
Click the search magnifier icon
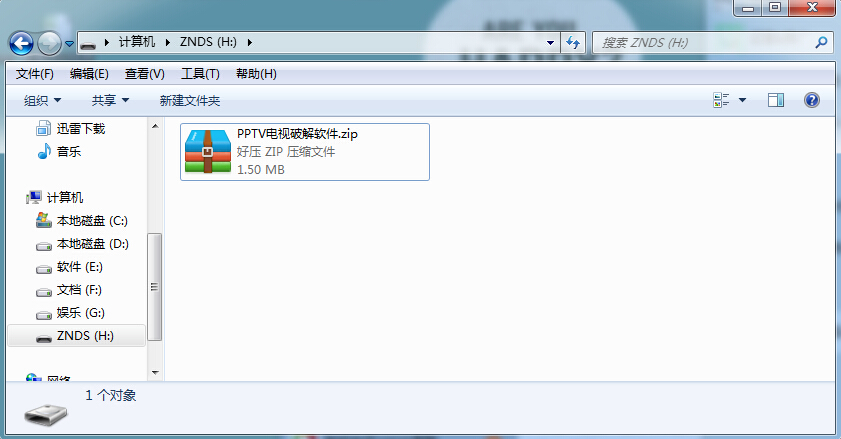[x=821, y=42]
